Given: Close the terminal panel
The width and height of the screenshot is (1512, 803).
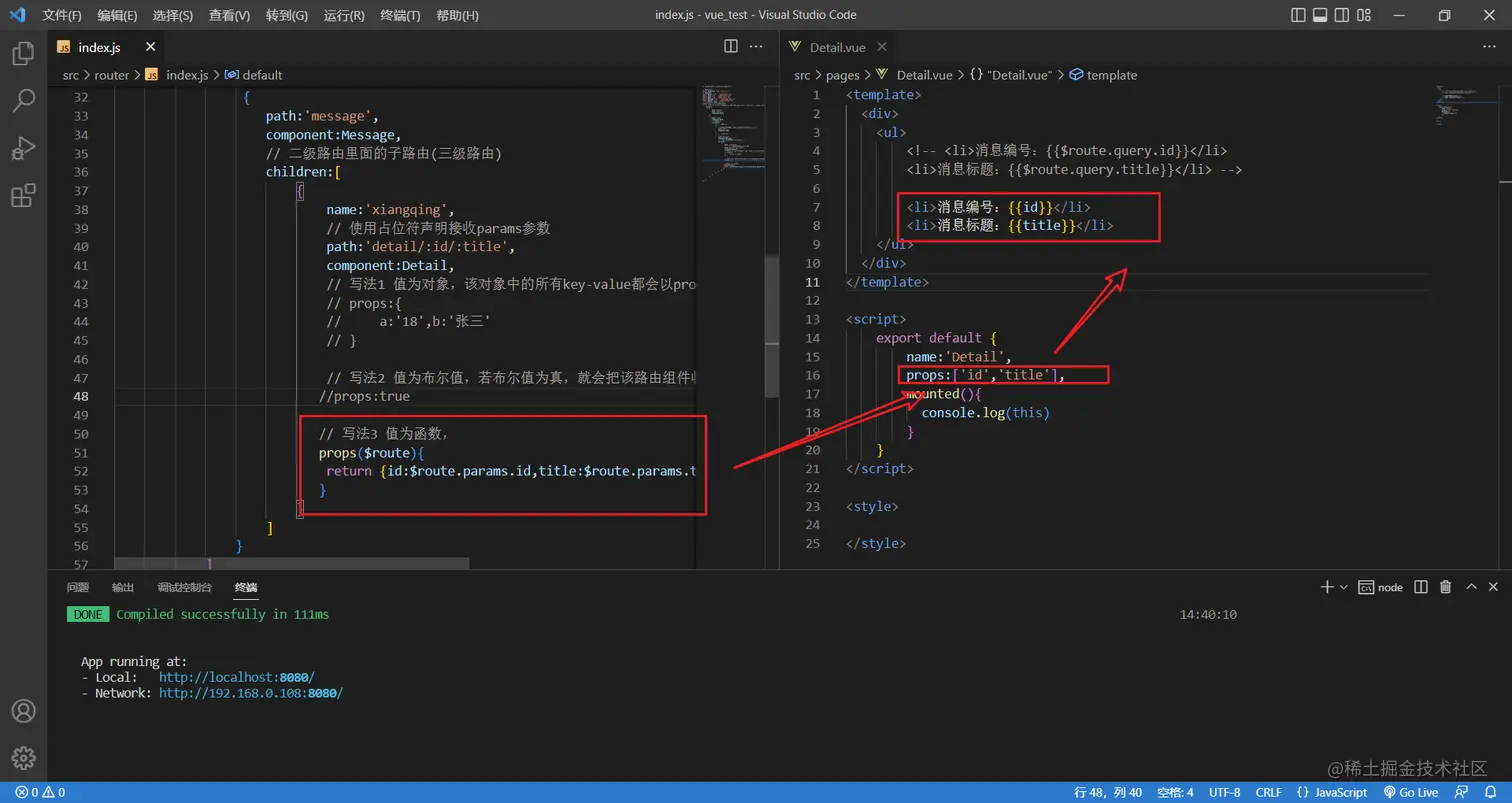Looking at the screenshot, I should (1493, 587).
